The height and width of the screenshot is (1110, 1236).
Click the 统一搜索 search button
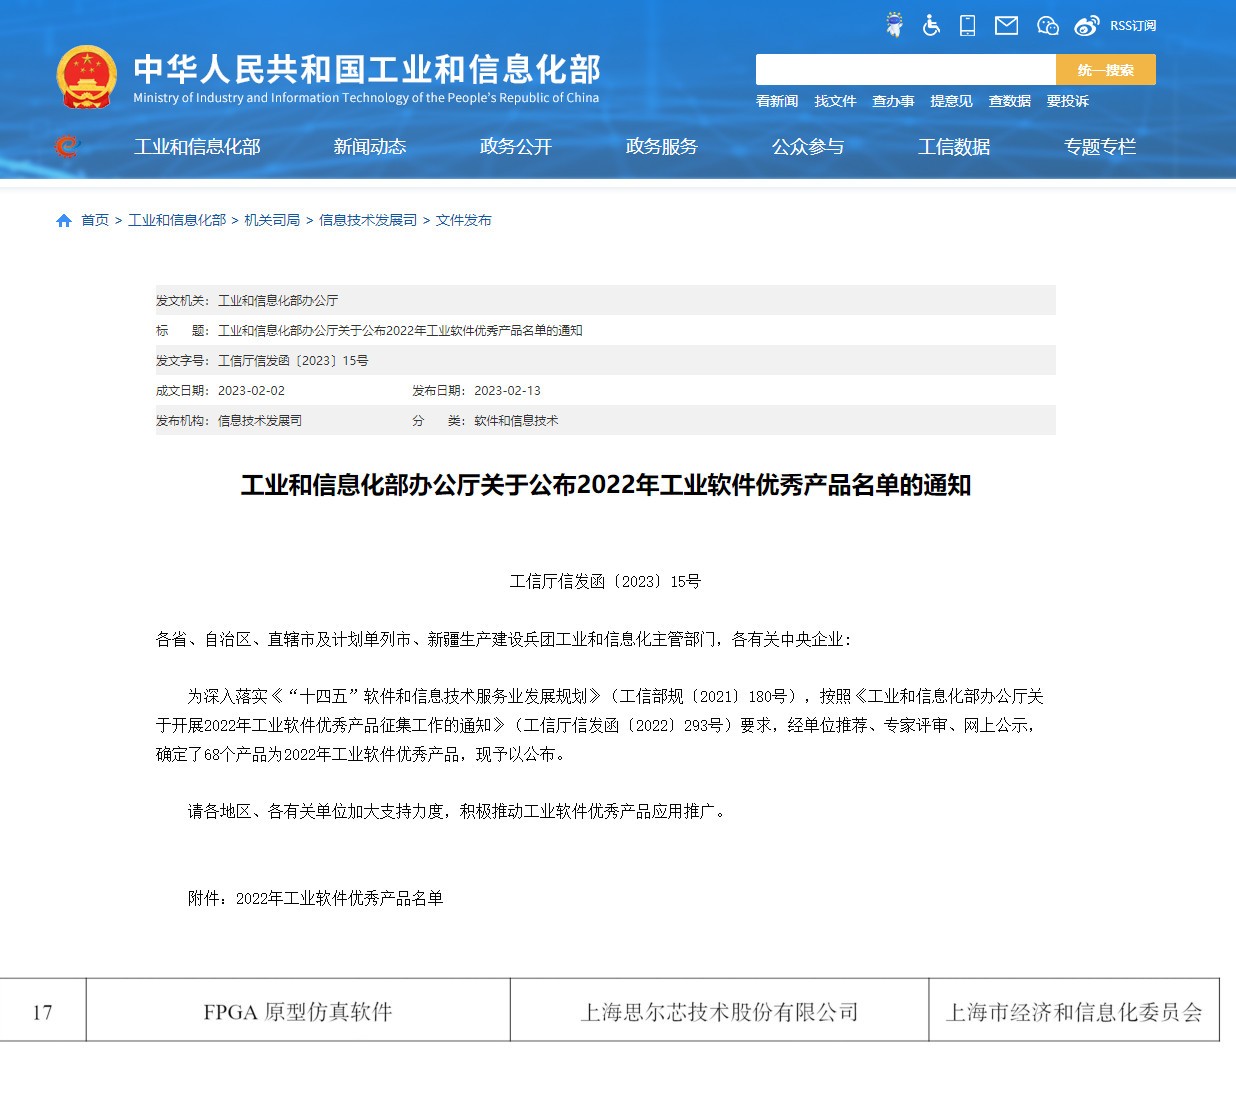coord(1105,70)
